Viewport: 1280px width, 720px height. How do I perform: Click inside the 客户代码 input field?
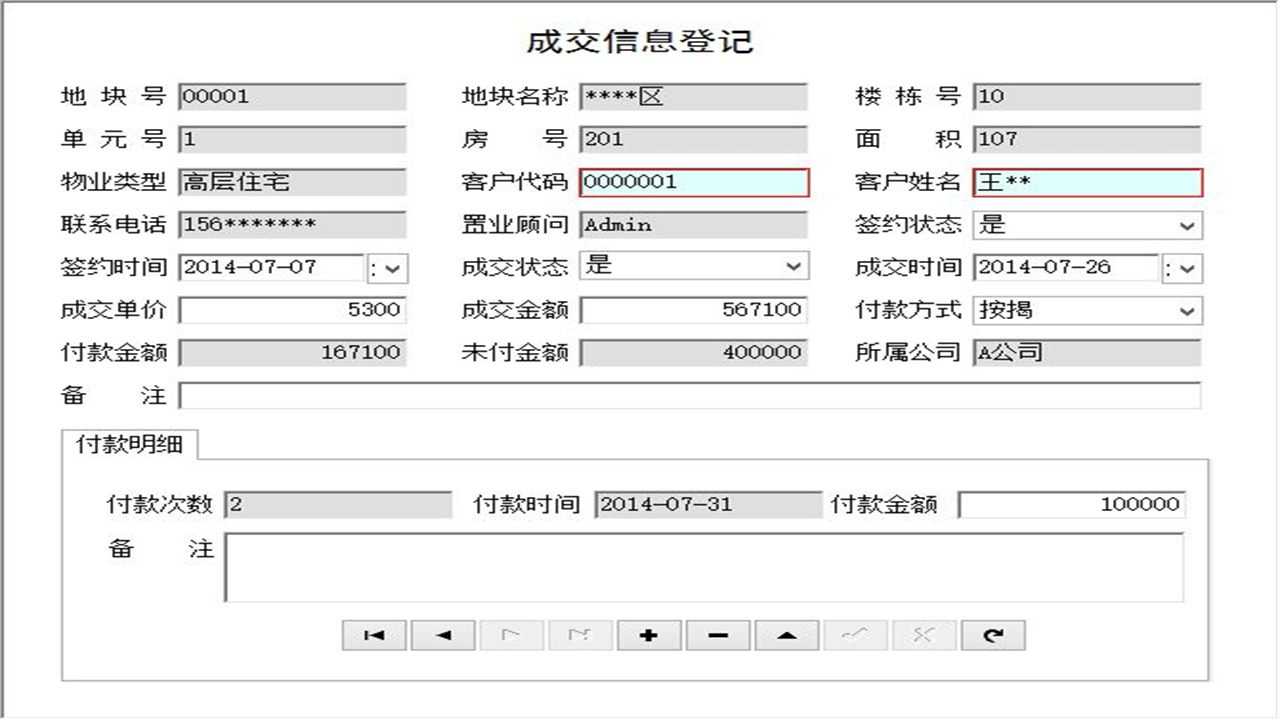[x=693, y=183]
